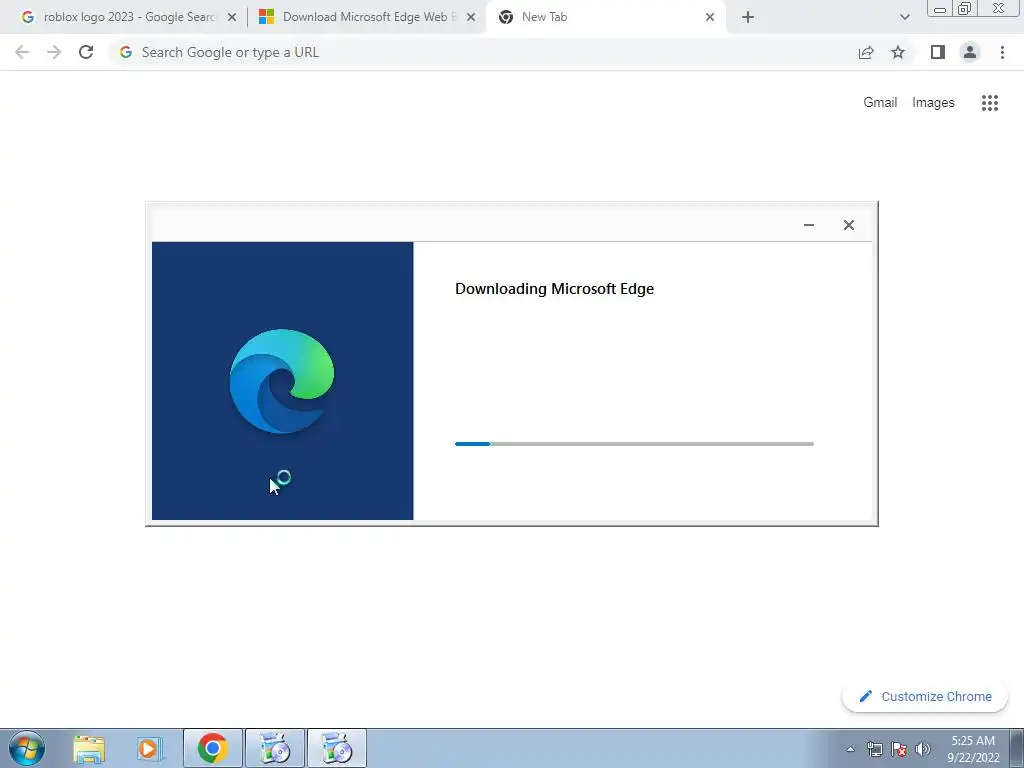
Task: Open the Windows Start menu
Action: (27, 748)
